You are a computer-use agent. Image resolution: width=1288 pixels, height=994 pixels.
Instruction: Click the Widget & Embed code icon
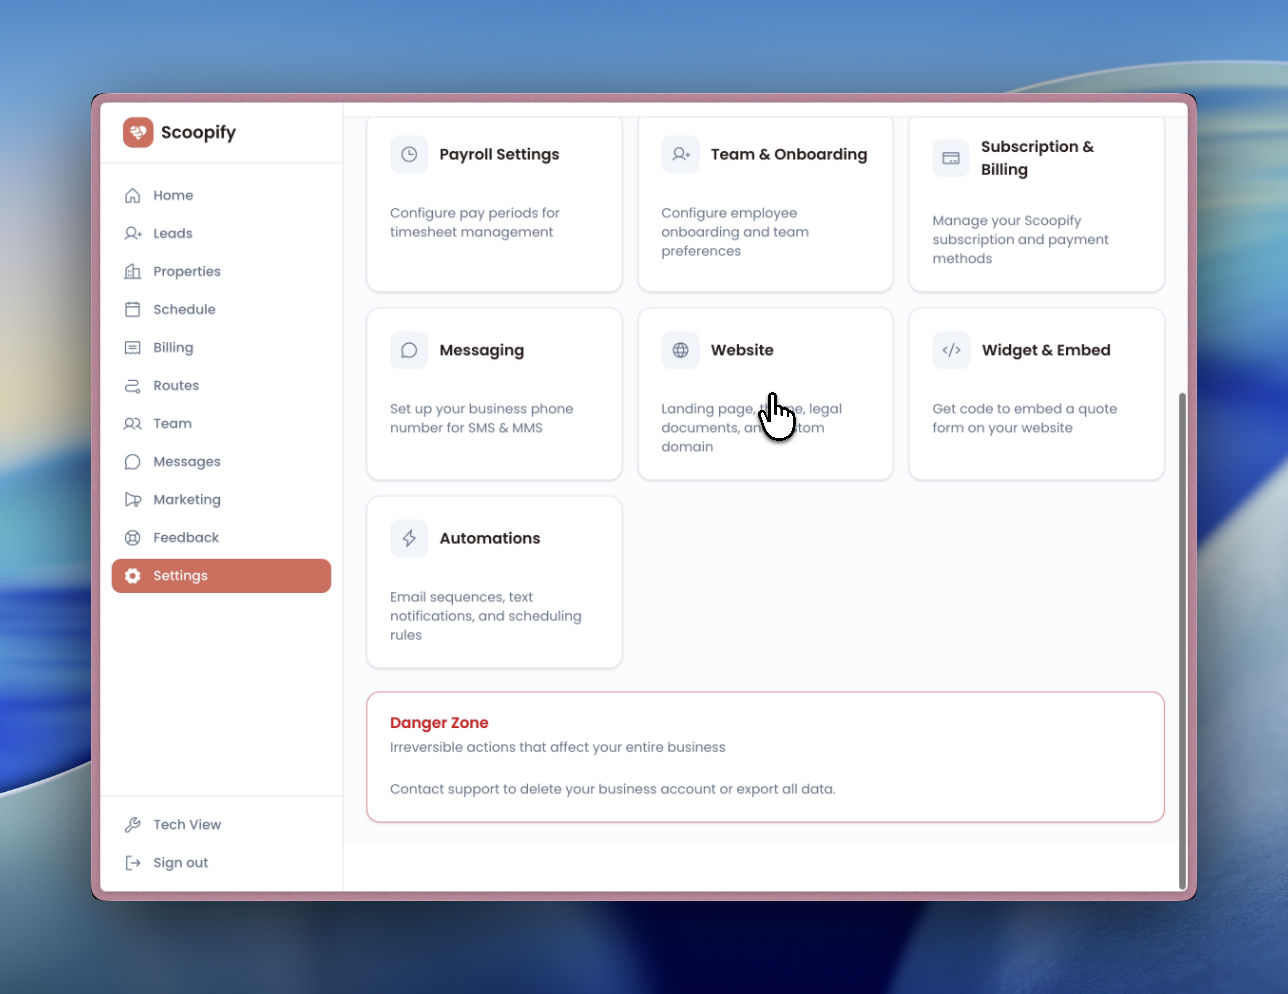coord(951,350)
